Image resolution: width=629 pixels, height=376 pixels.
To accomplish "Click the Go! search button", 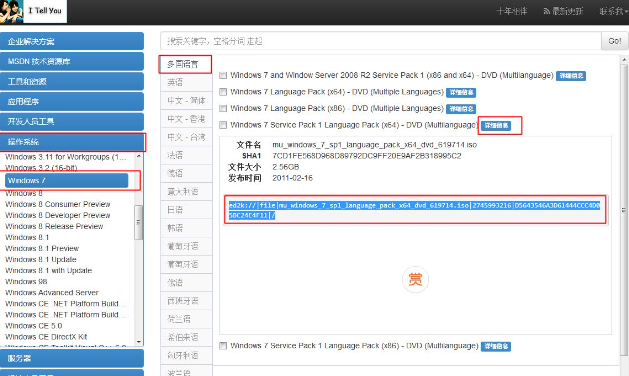I will click(615, 41).
